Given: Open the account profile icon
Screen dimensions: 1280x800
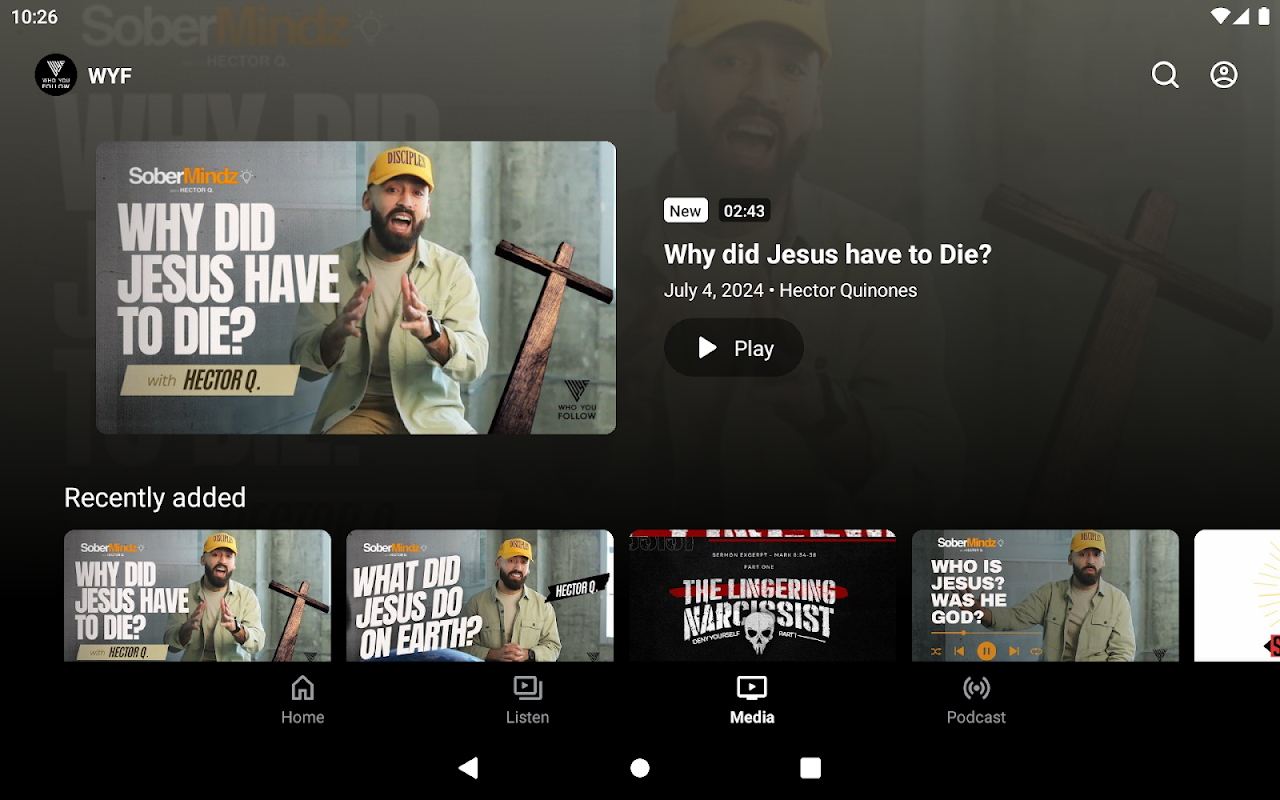Looking at the screenshot, I should (1224, 75).
